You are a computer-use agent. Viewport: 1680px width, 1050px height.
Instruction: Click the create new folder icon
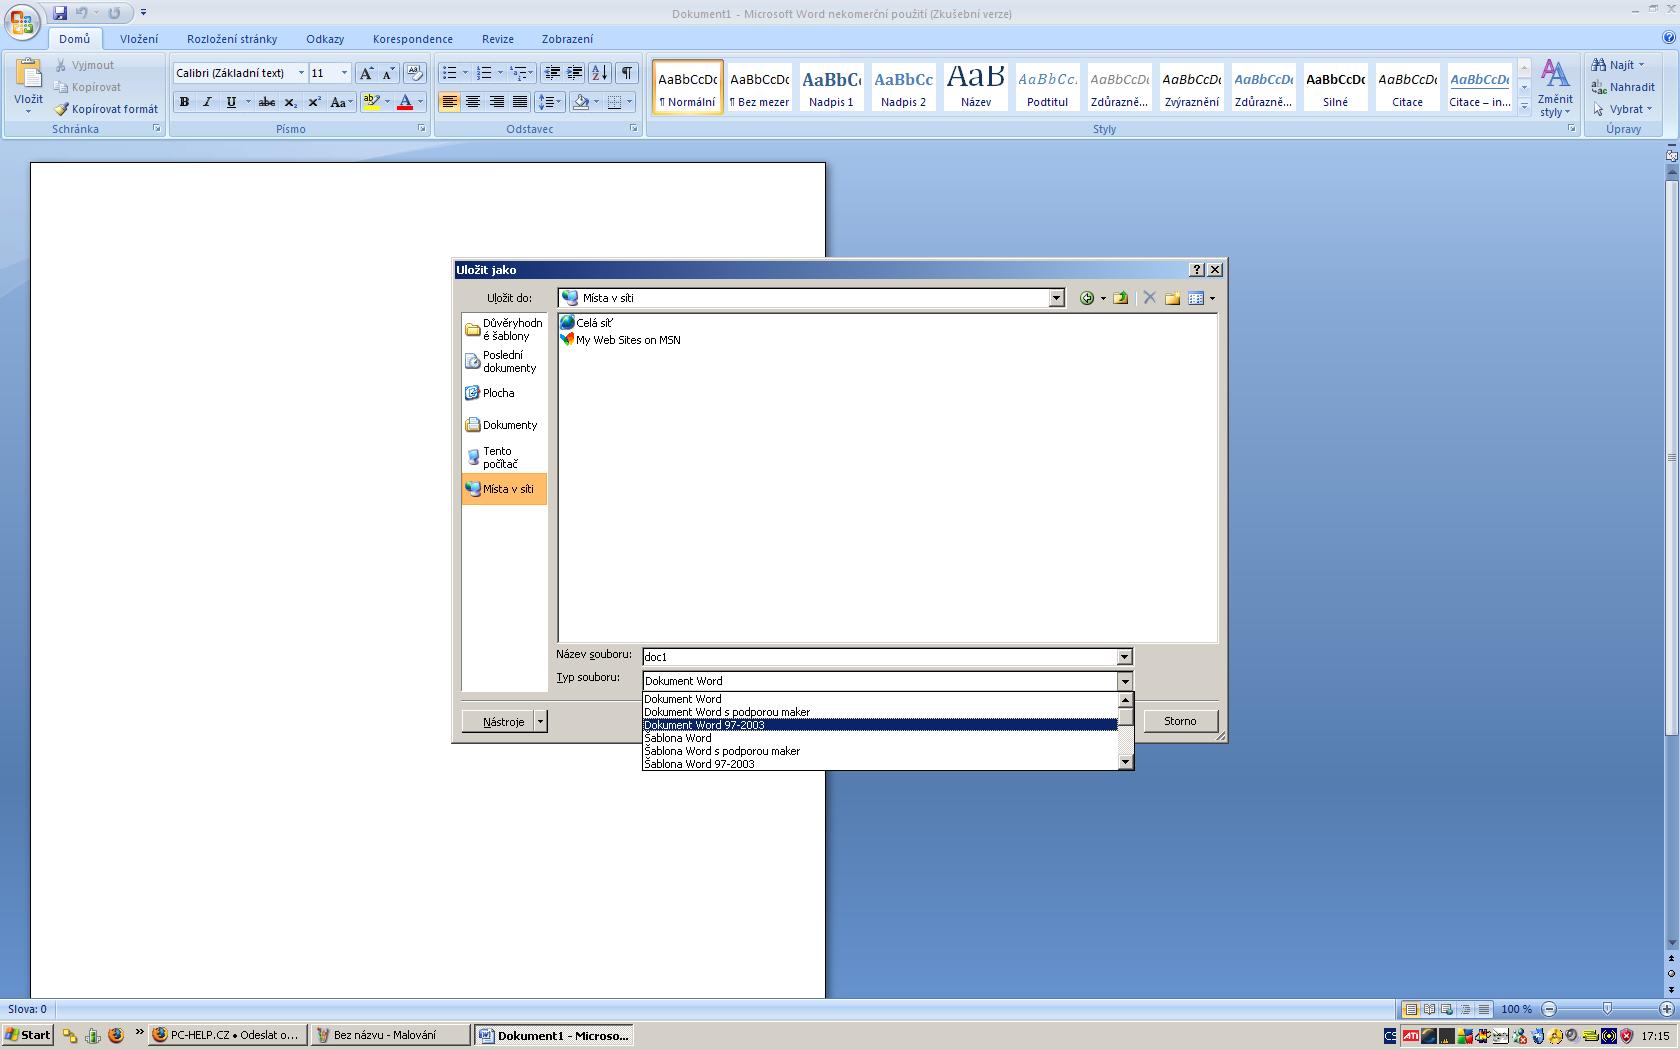(x=1172, y=298)
